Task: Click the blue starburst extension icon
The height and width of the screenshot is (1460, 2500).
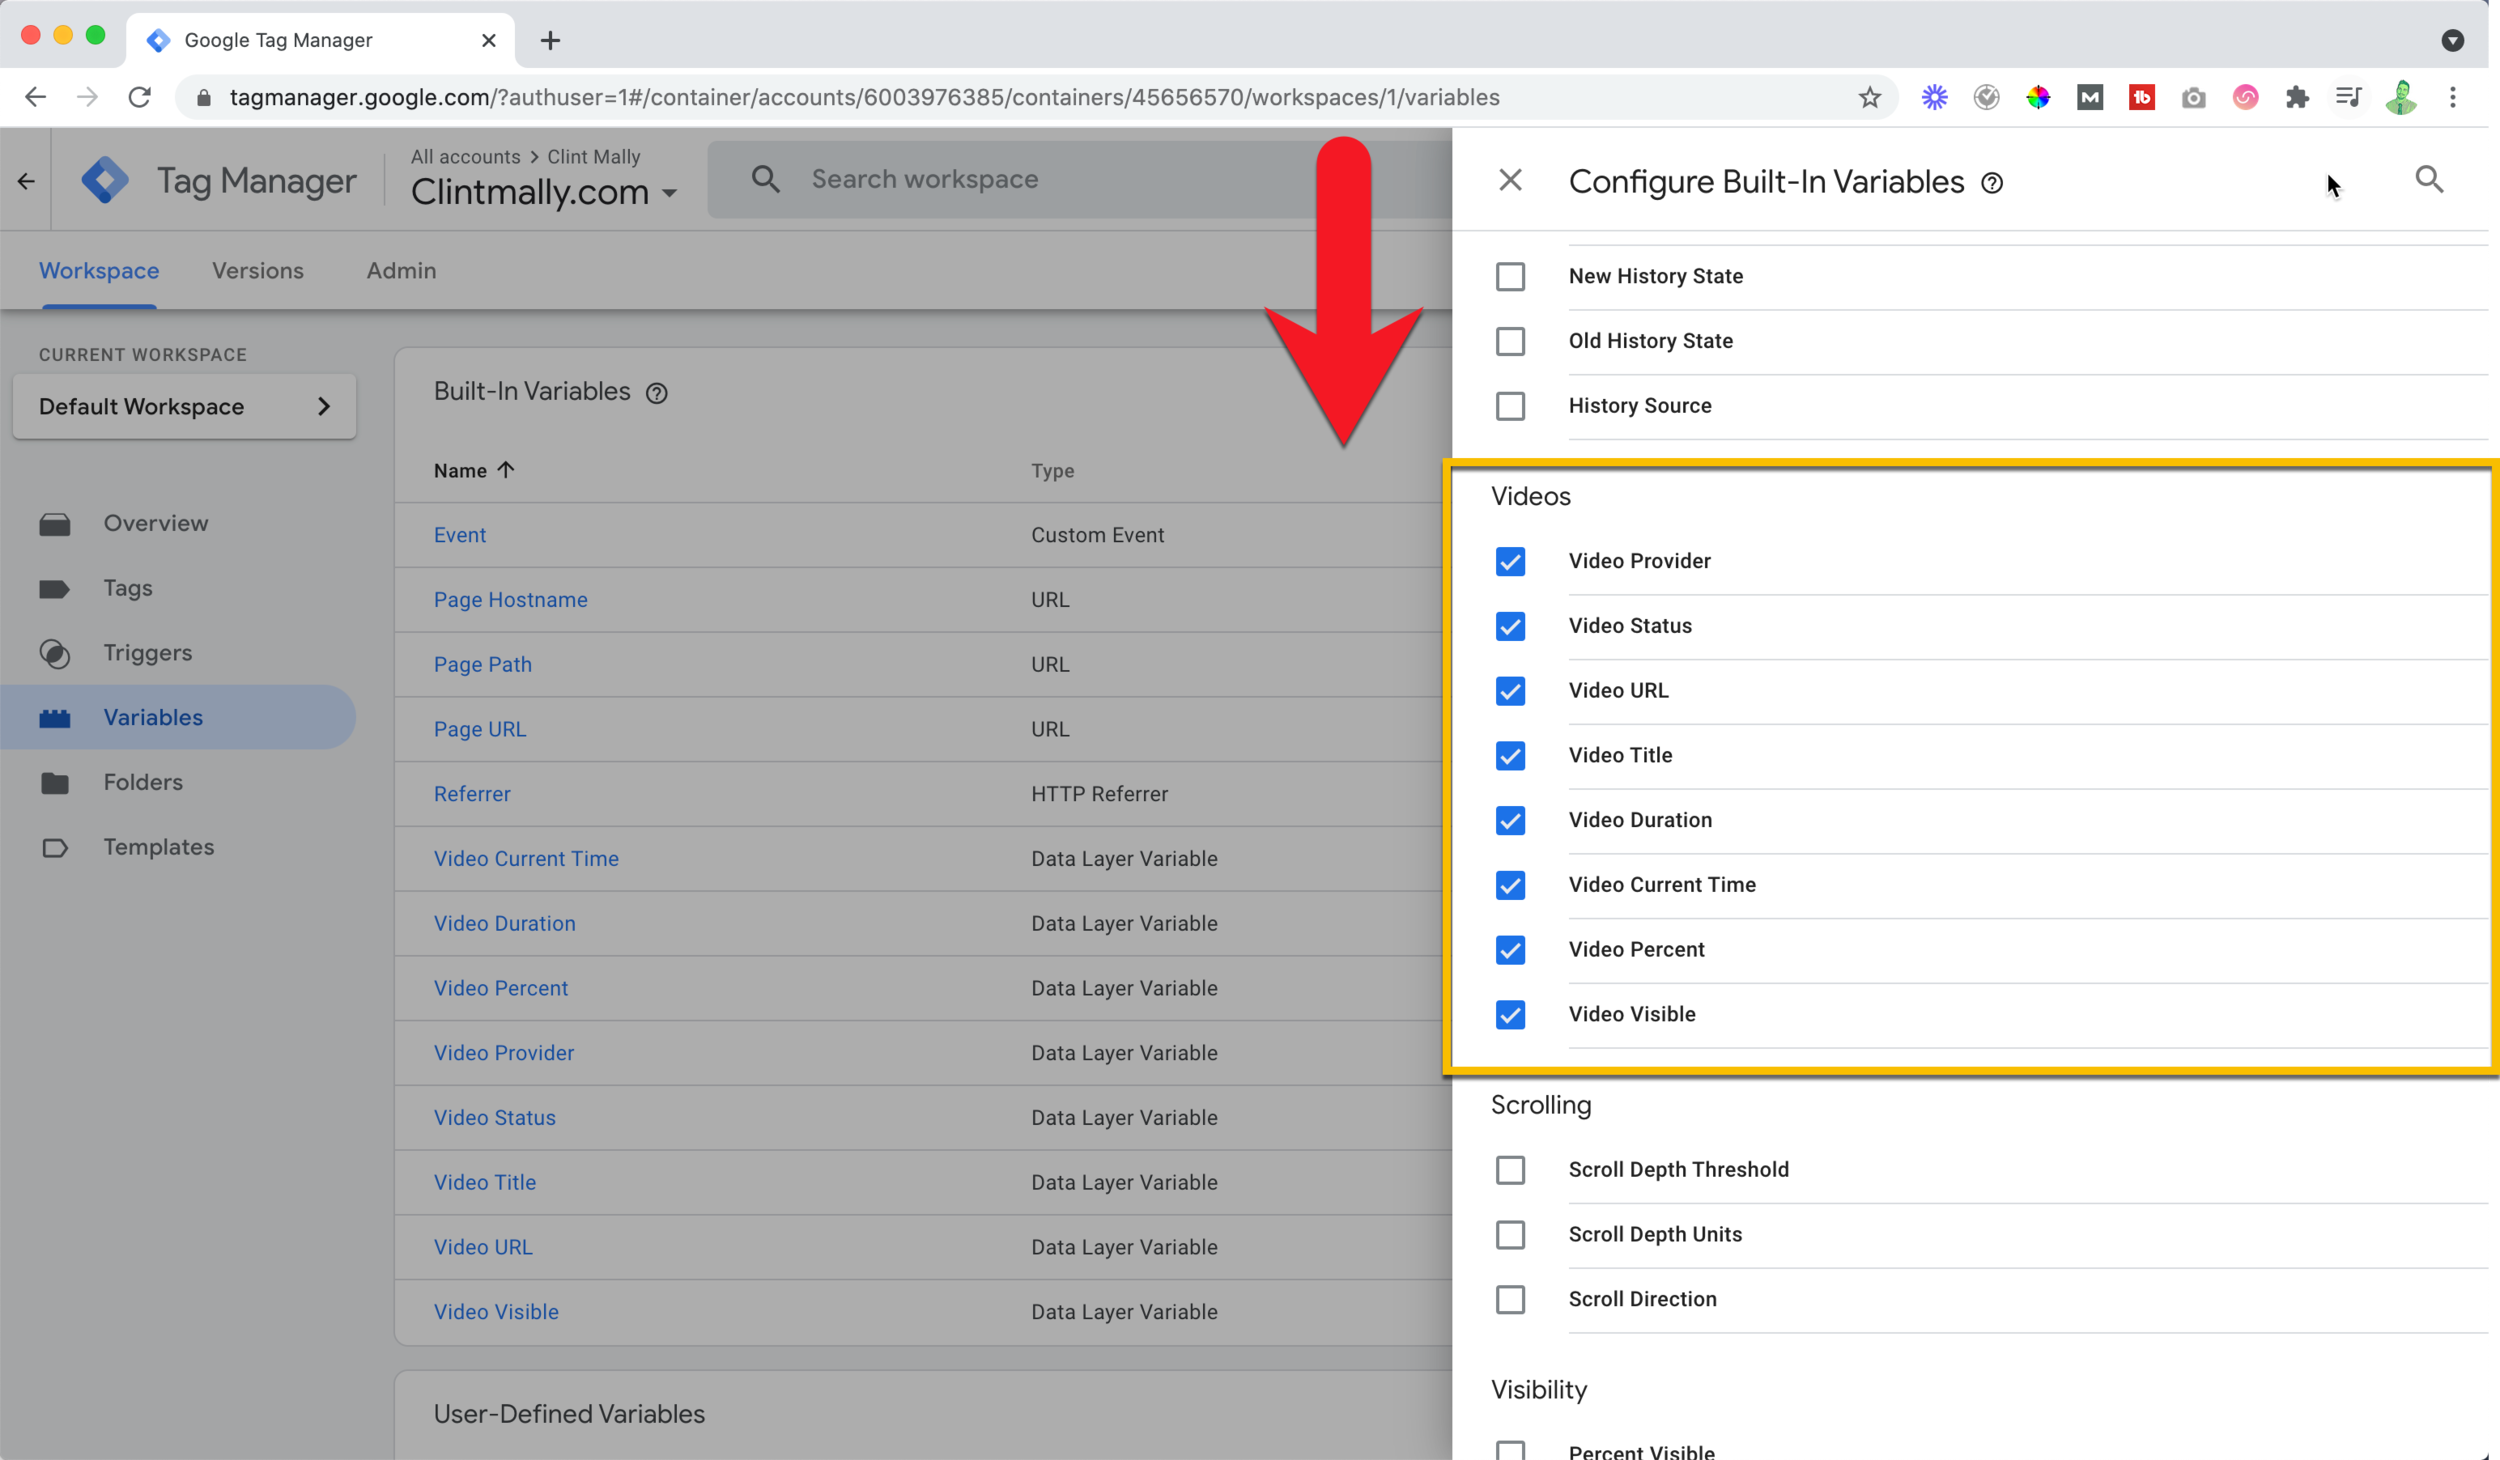Action: tap(1934, 97)
